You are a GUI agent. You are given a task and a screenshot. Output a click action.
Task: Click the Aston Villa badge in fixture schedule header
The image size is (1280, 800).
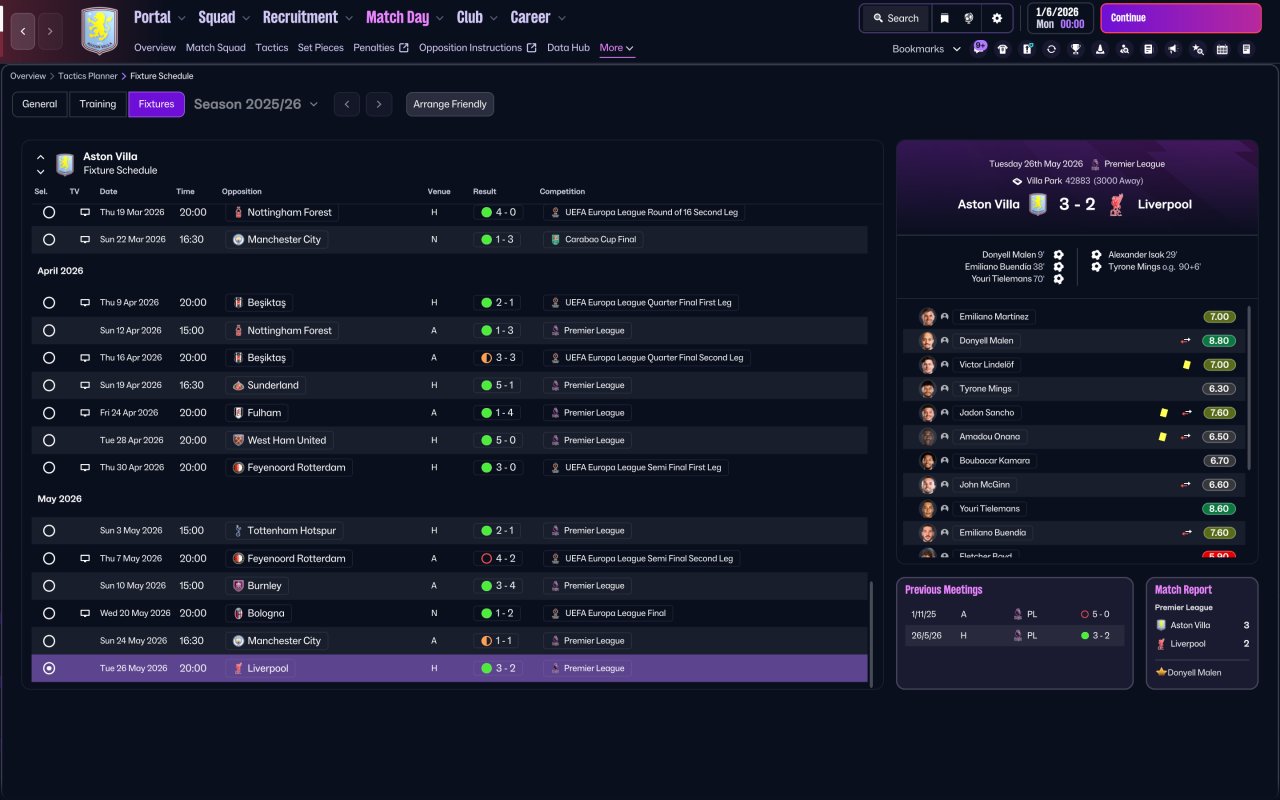pos(65,164)
